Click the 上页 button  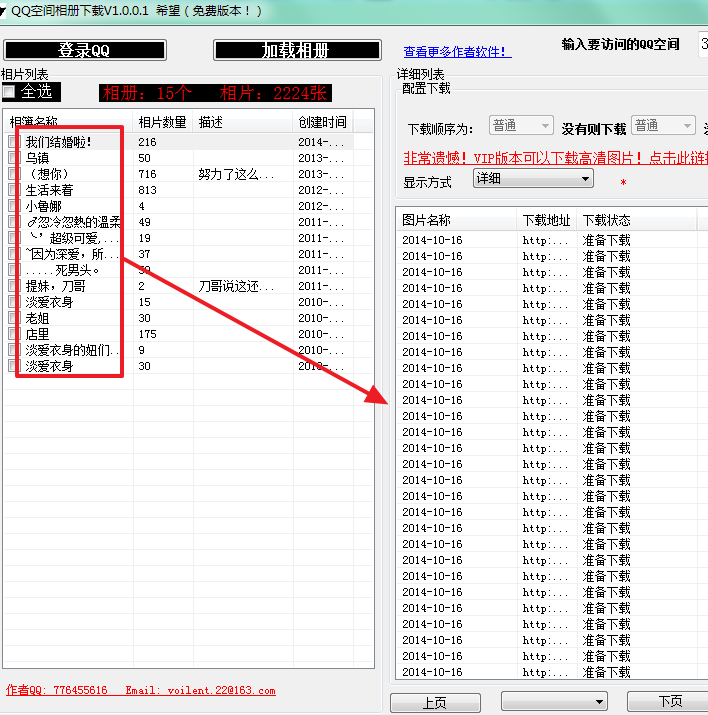tap(435, 702)
